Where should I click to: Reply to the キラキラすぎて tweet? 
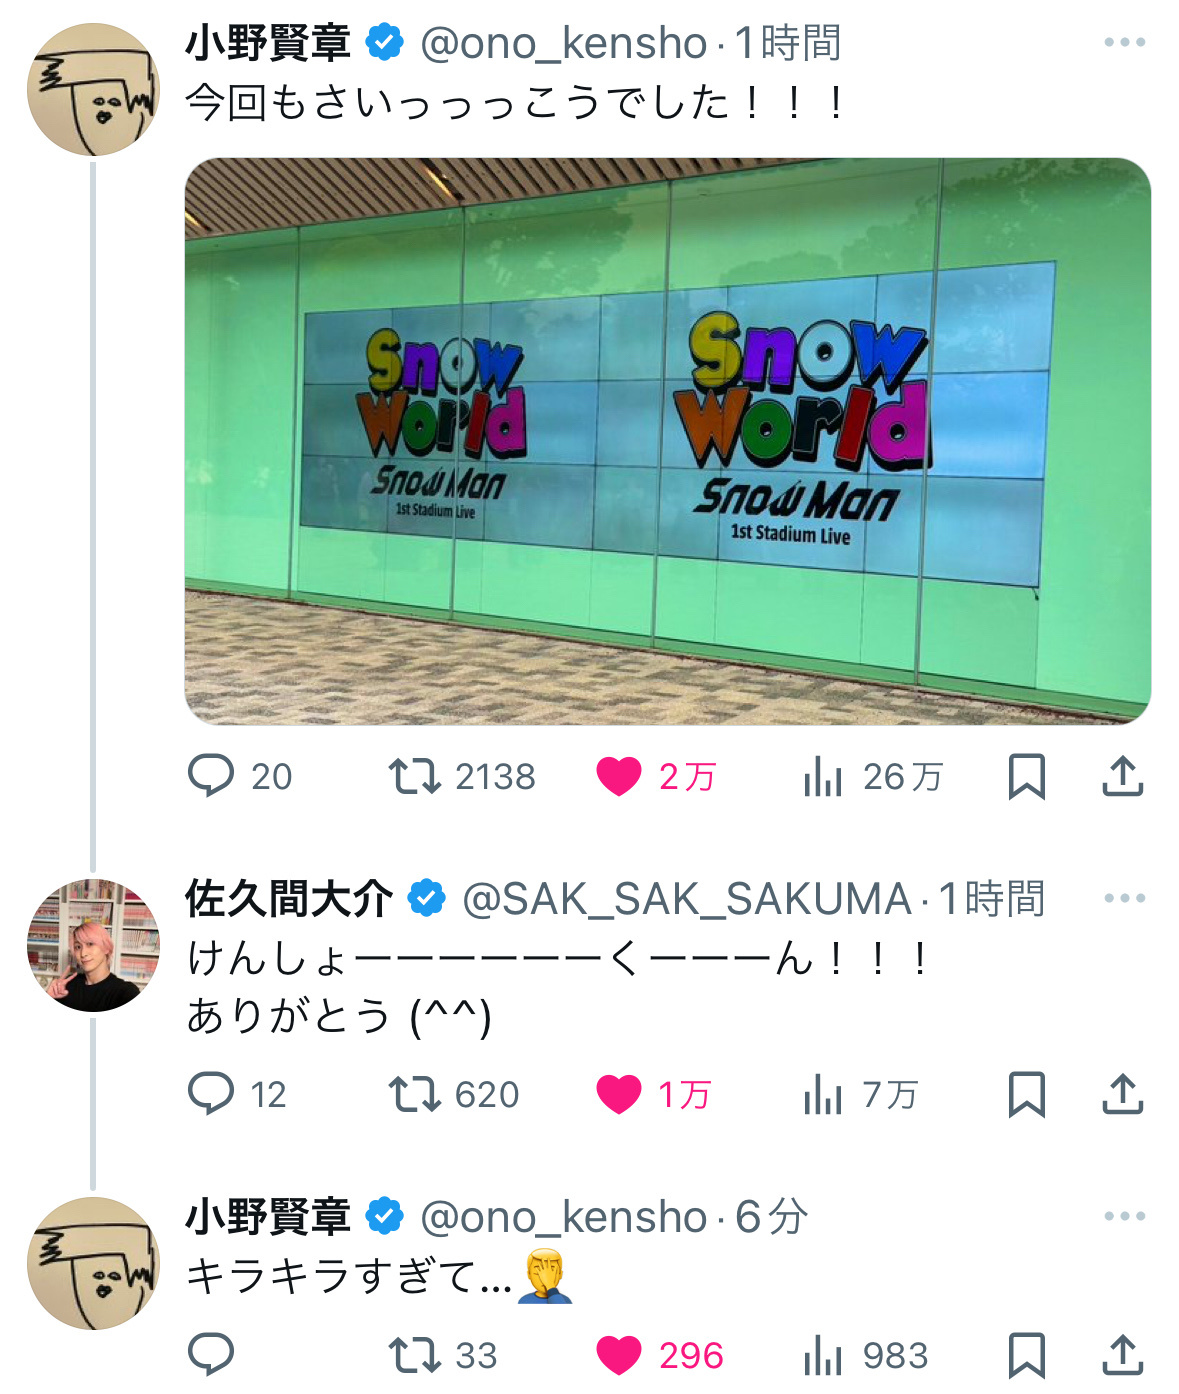(x=211, y=1355)
